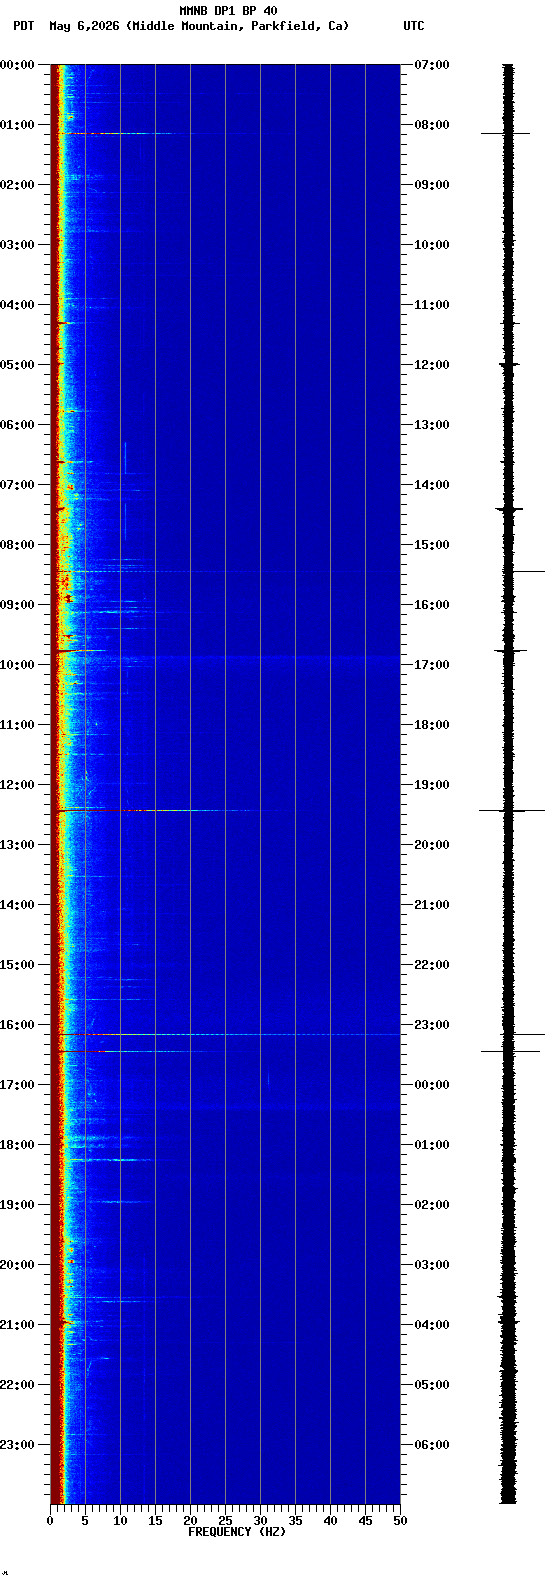This screenshot has width=552, height=1584.
Task: Click Middle Mountain, Parkfield, Ca location text
Action: (238, 26)
